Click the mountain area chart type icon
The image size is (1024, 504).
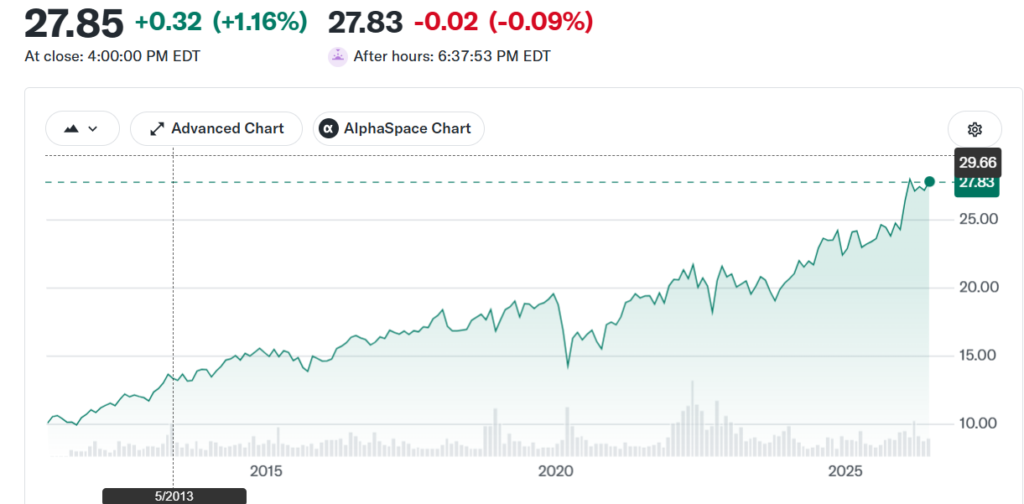[71, 129]
